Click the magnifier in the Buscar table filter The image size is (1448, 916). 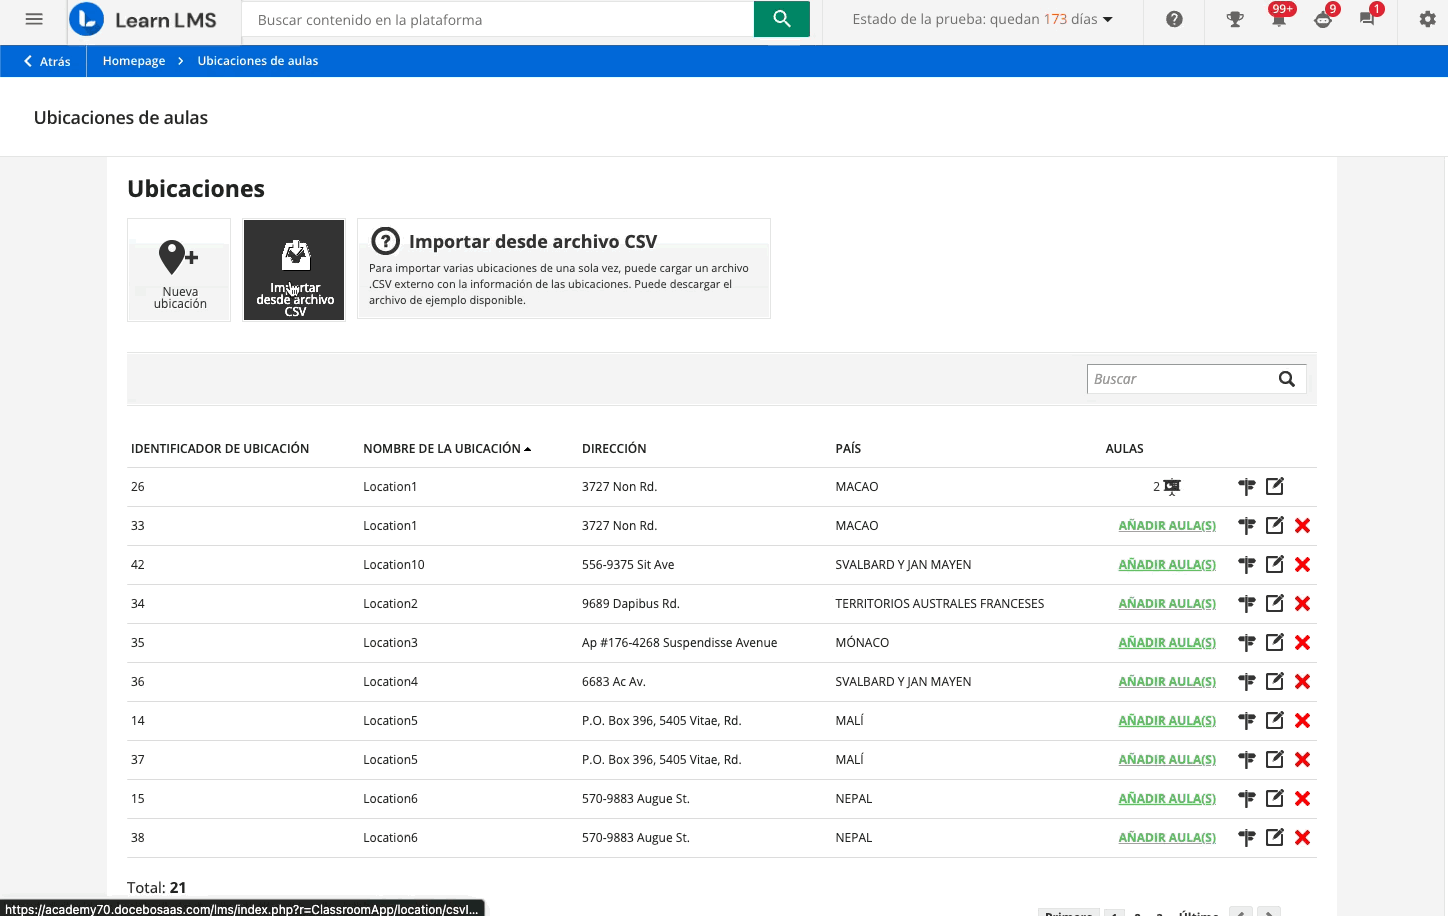coord(1287,379)
